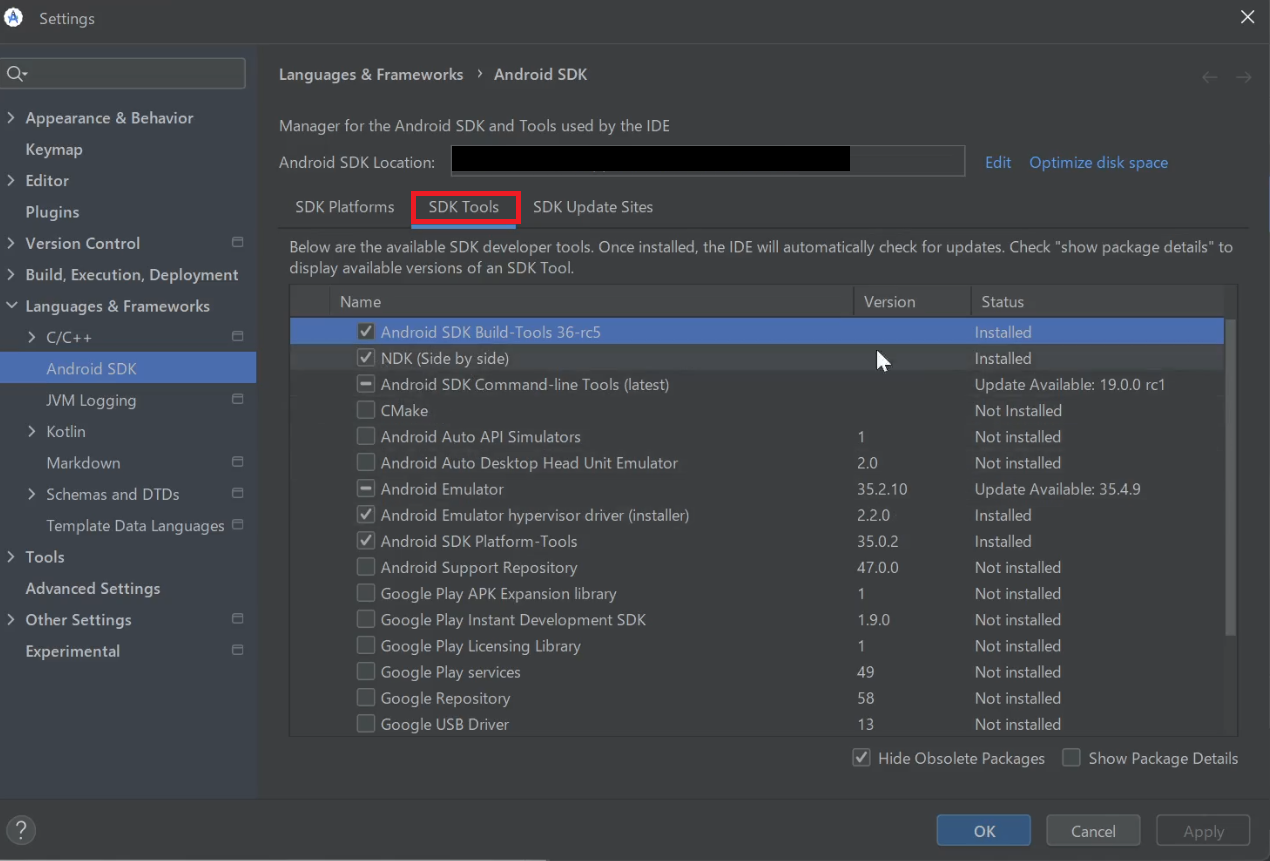Click the Edit SDK location link

(998, 162)
